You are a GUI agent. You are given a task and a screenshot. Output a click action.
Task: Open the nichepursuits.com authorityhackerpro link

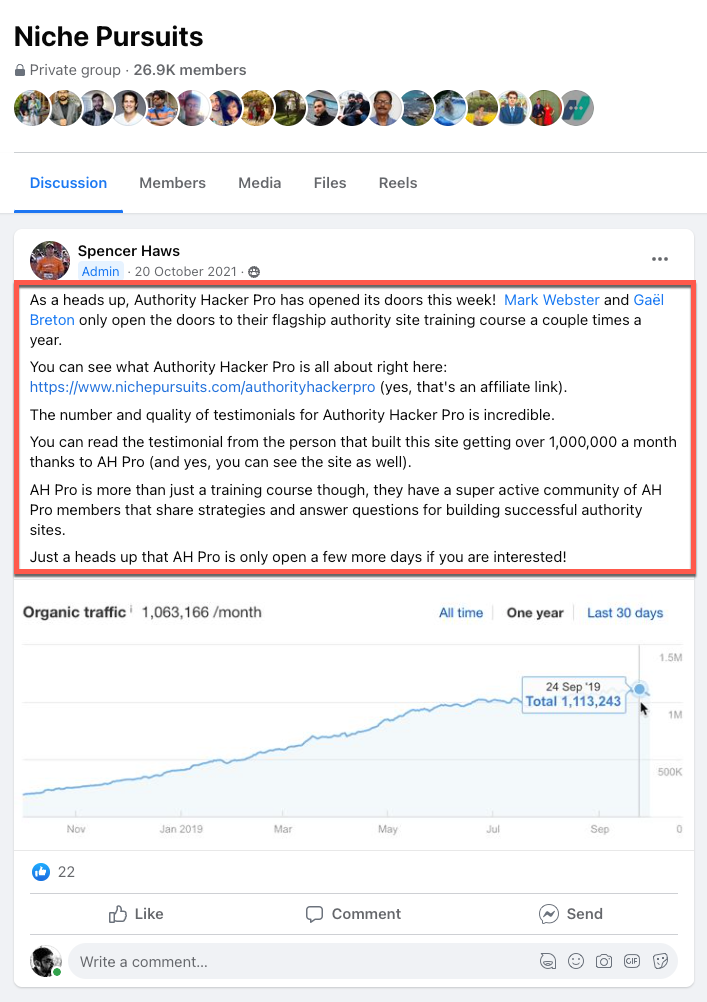pyautogui.click(x=202, y=387)
